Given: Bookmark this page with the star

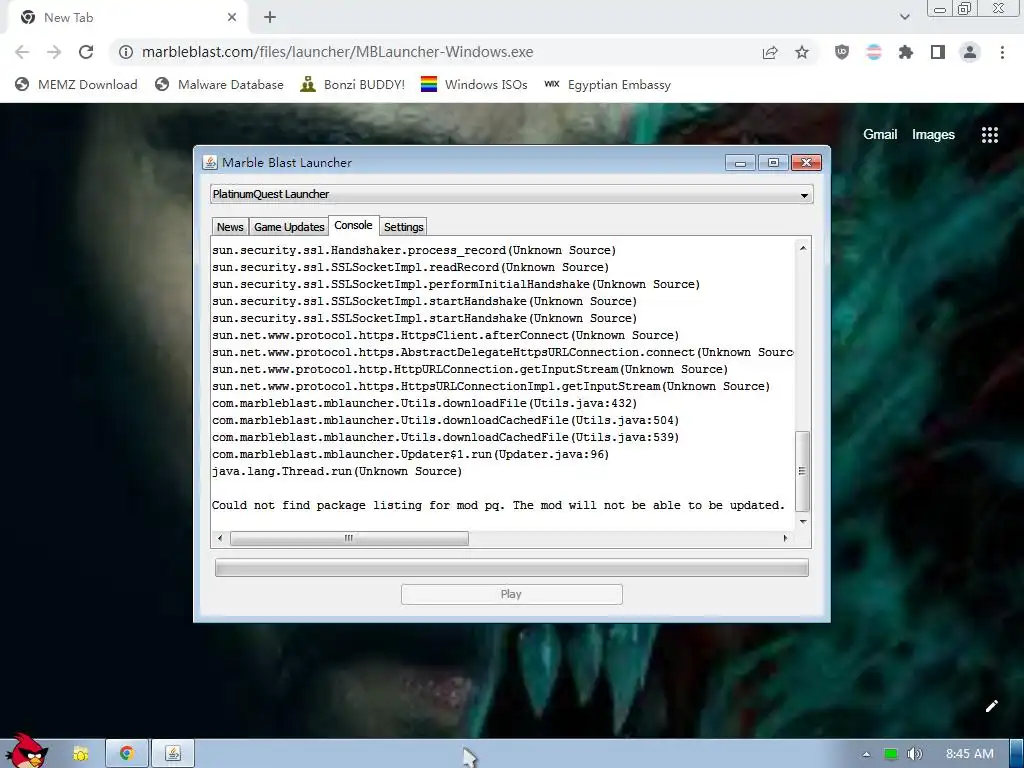Looking at the screenshot, I should (802, 52).
